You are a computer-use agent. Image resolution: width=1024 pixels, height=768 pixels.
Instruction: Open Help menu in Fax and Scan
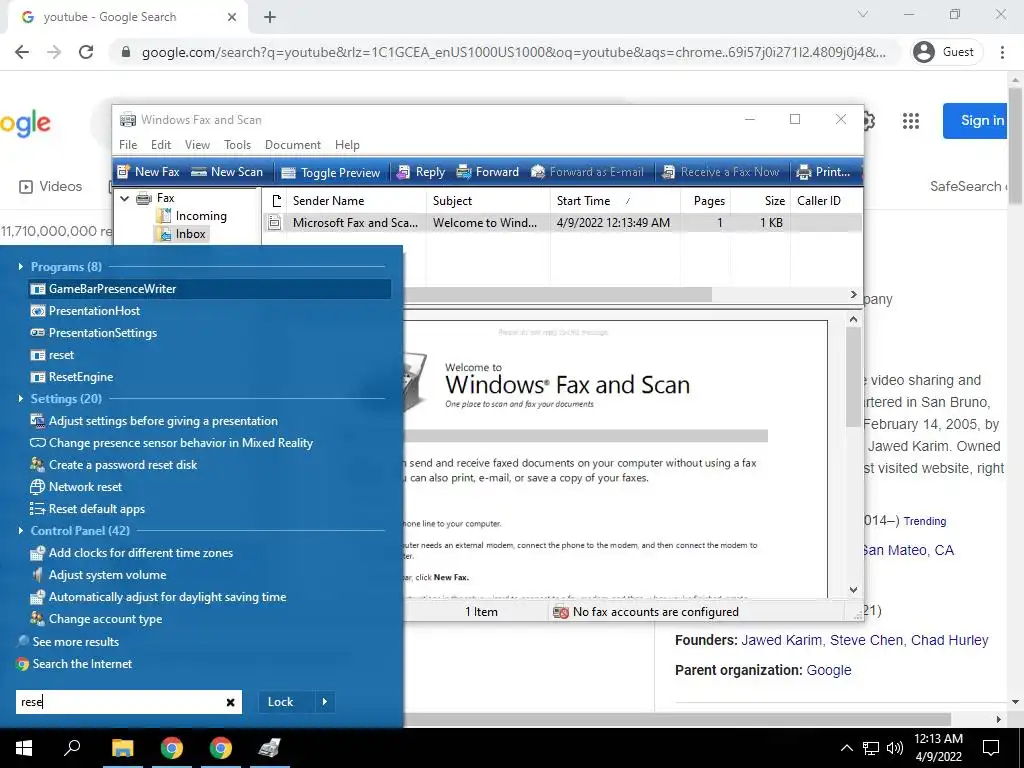(x=347, y=145)
